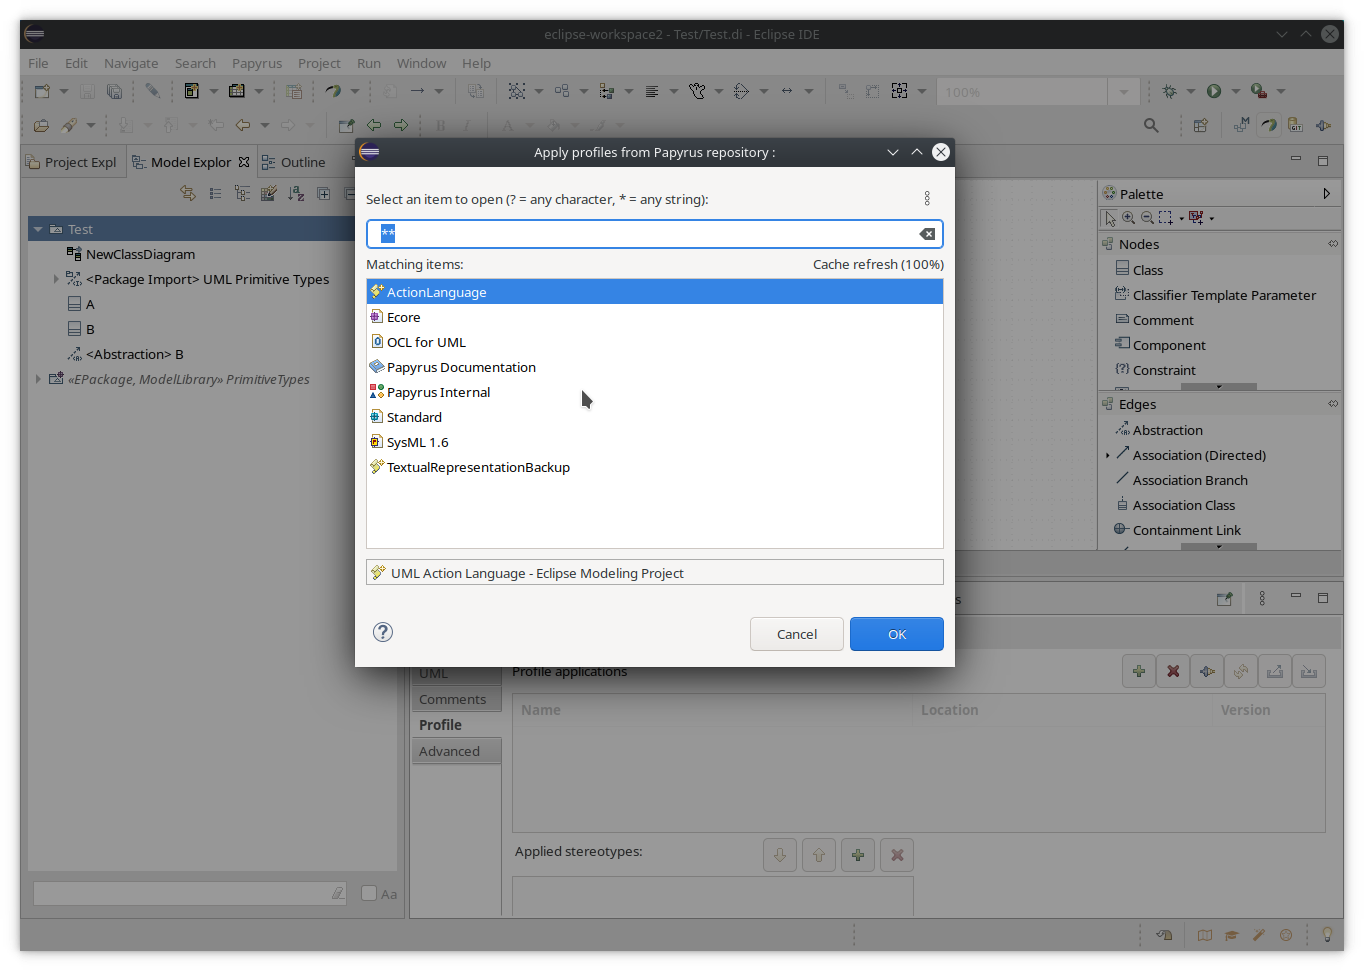Click the light bulb icon in the status bar
This screenshot has height=971, width=1364.
[x=1327, y=935]
